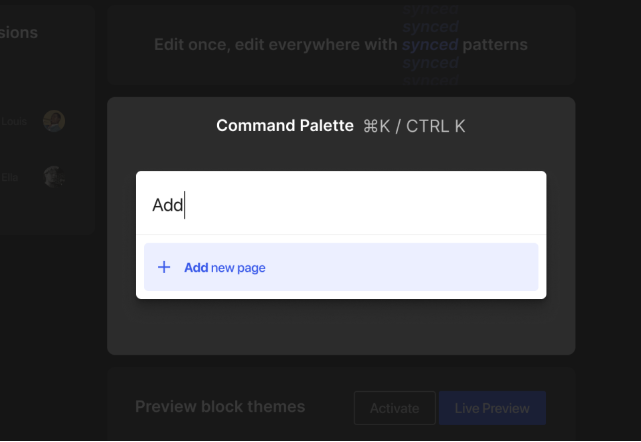
Task: Click the cut-off "sions" heading at left
Action: pos(19,32)
